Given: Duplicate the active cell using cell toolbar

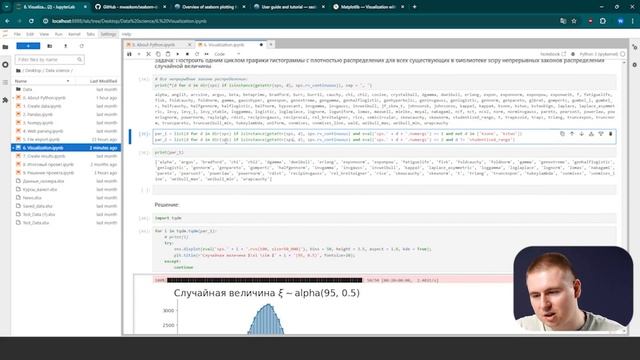Looking at the screenshot, I should click(562, 134).
